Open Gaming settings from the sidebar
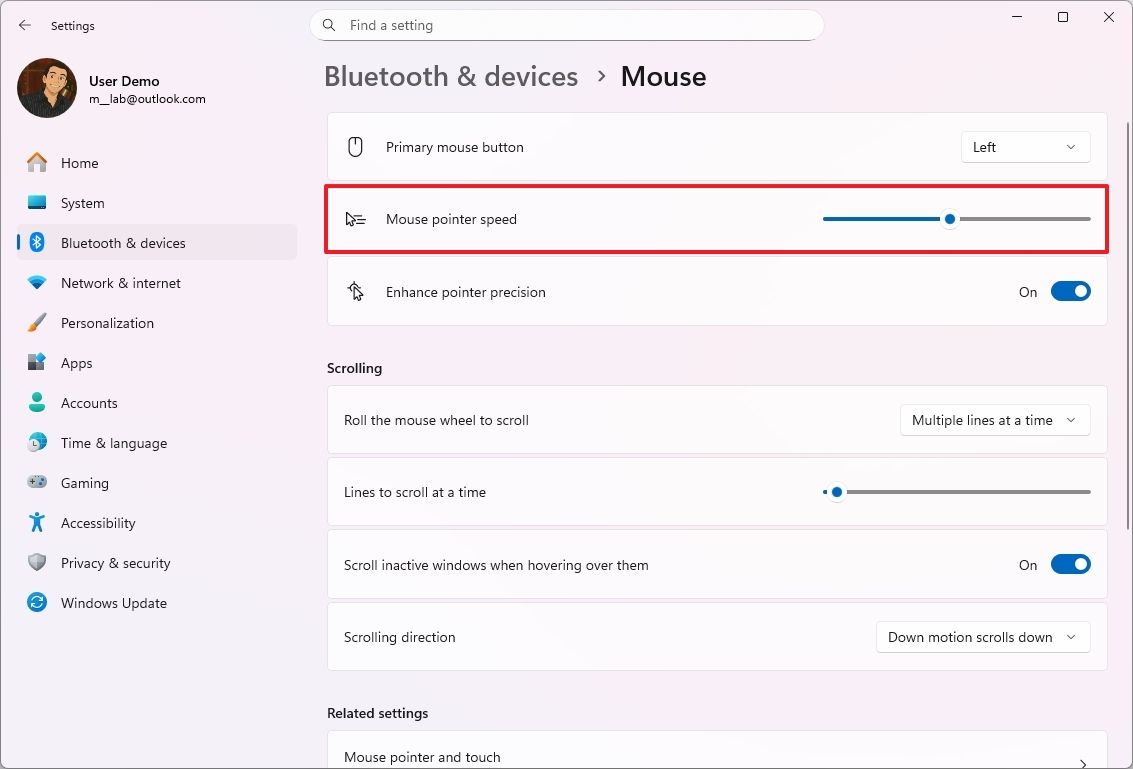The width and height of the screenshot is (1133, 769). point(85,482)
